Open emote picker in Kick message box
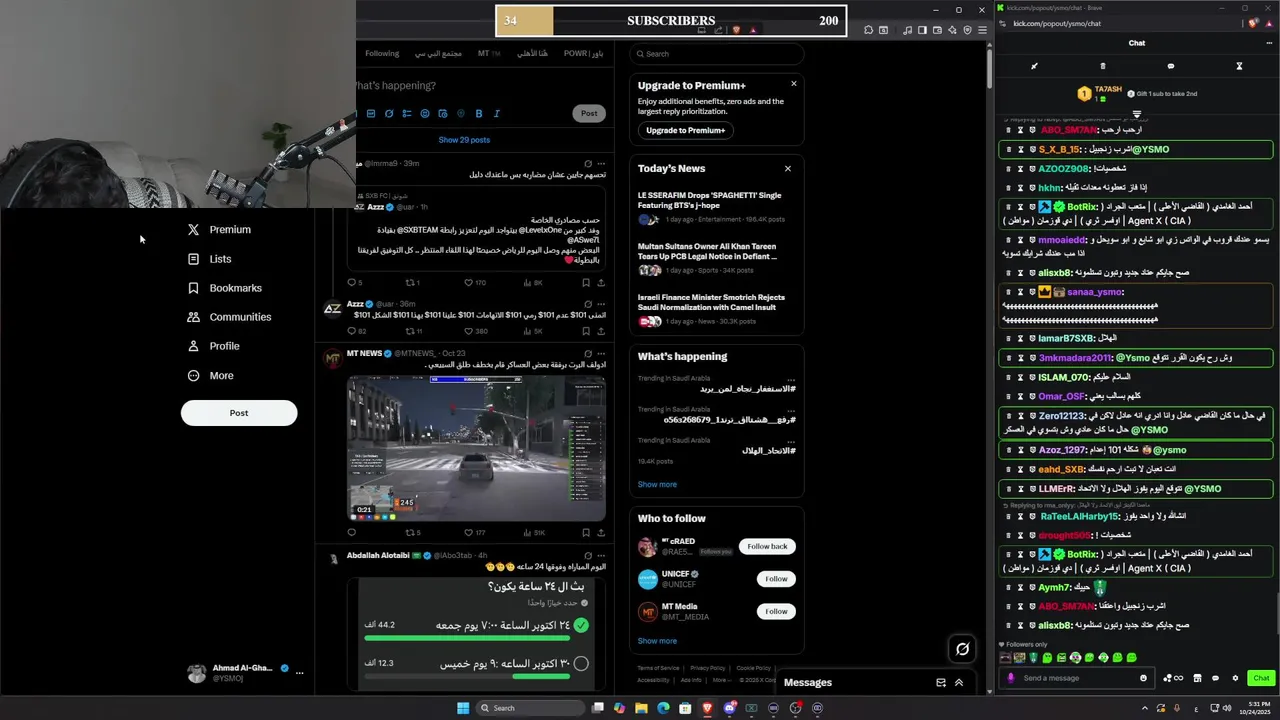 1144,678
